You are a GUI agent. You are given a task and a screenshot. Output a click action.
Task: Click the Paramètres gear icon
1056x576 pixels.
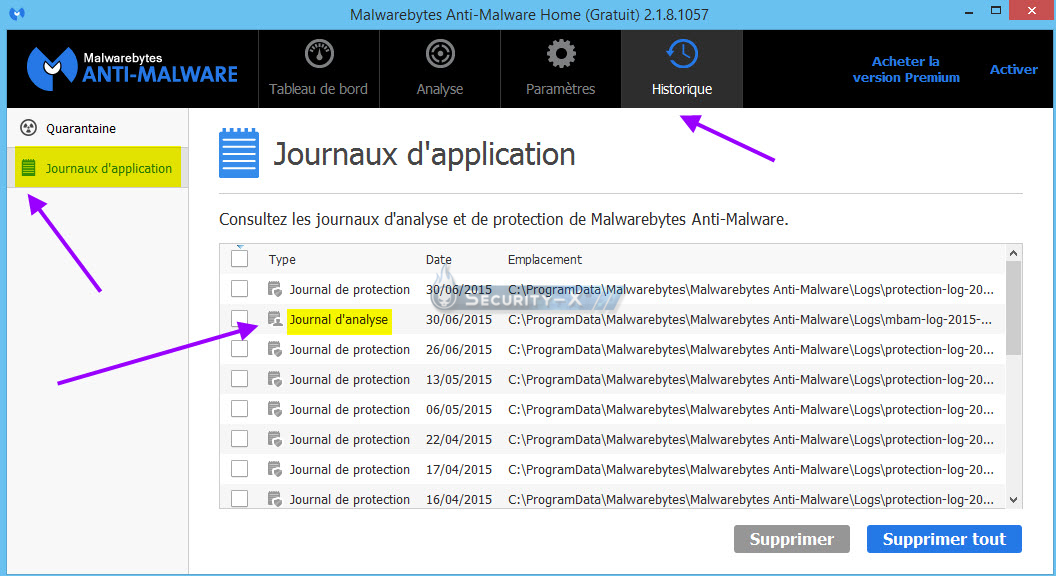[560, 54]
